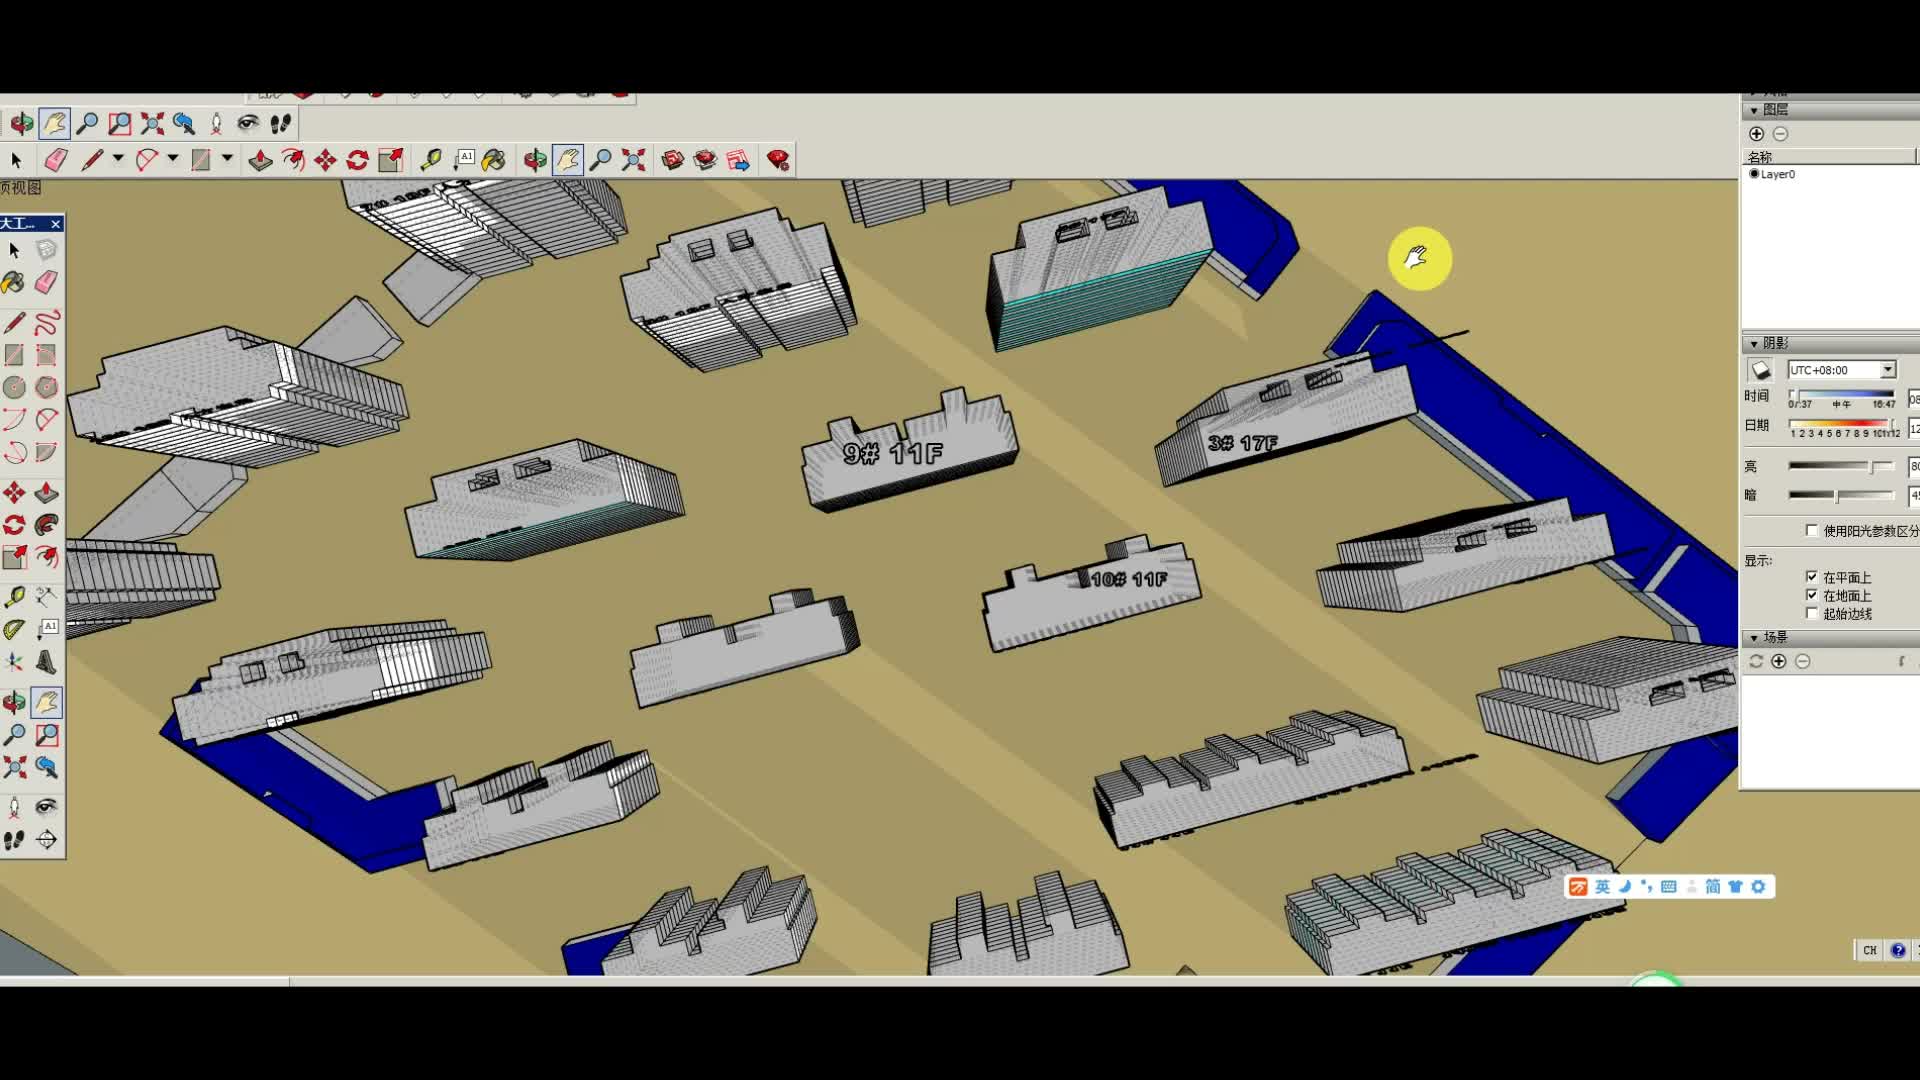Add a new layer with plus button
Screen dimensions: 1920x1080
pos(1756,134)
